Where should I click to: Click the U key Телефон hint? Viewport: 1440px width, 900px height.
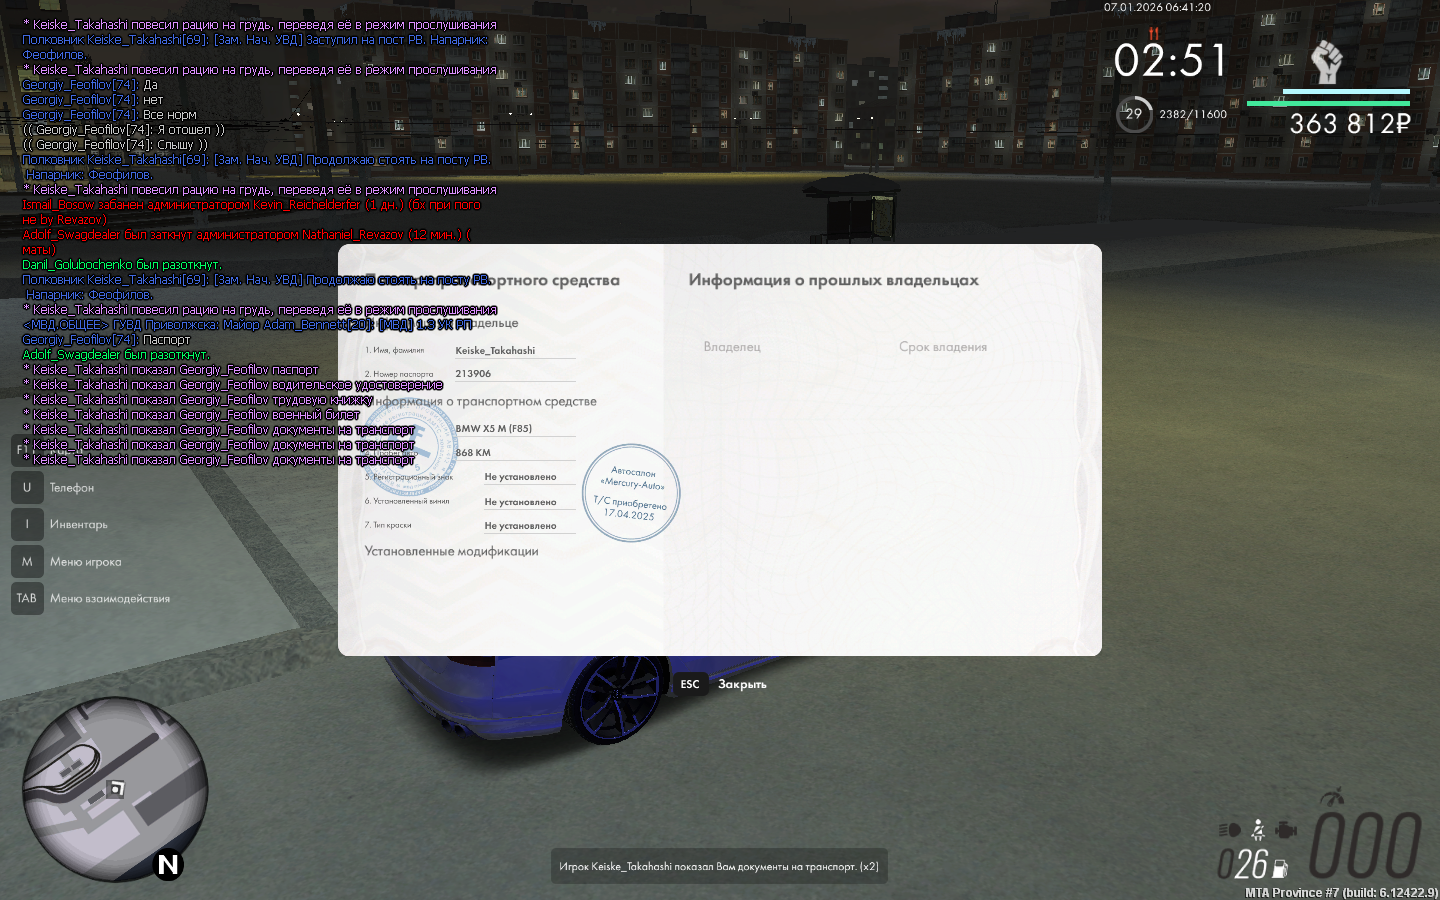coord(53,487)
